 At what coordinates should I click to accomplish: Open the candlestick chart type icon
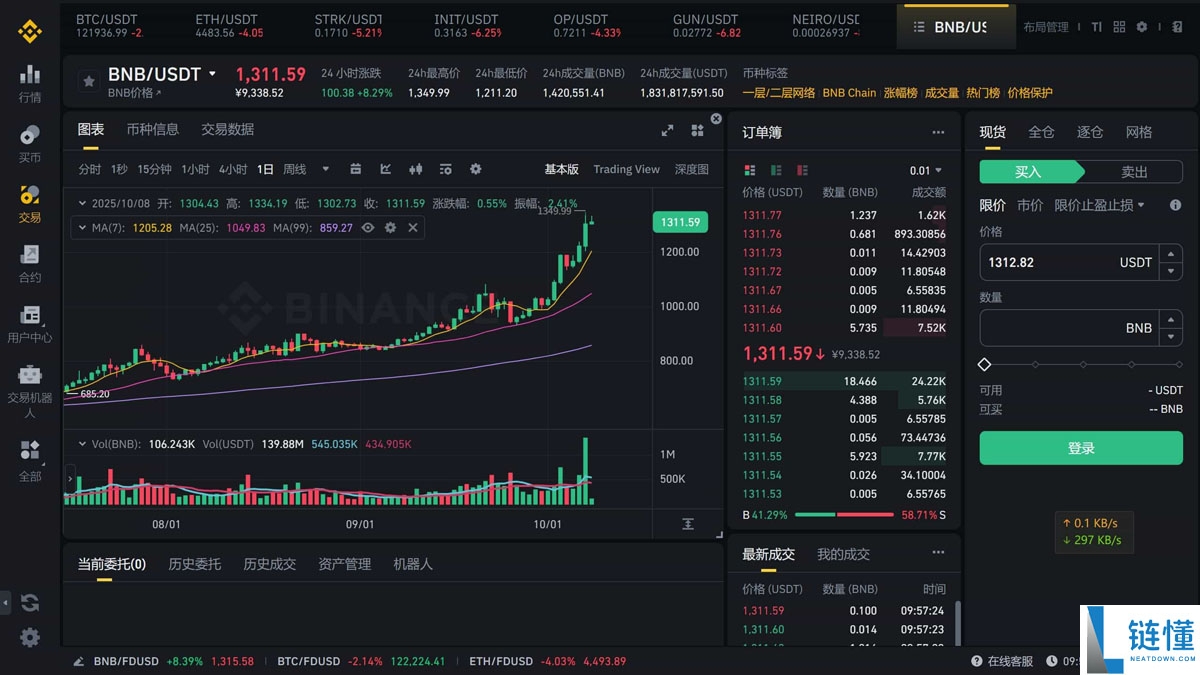click(416, 169)
